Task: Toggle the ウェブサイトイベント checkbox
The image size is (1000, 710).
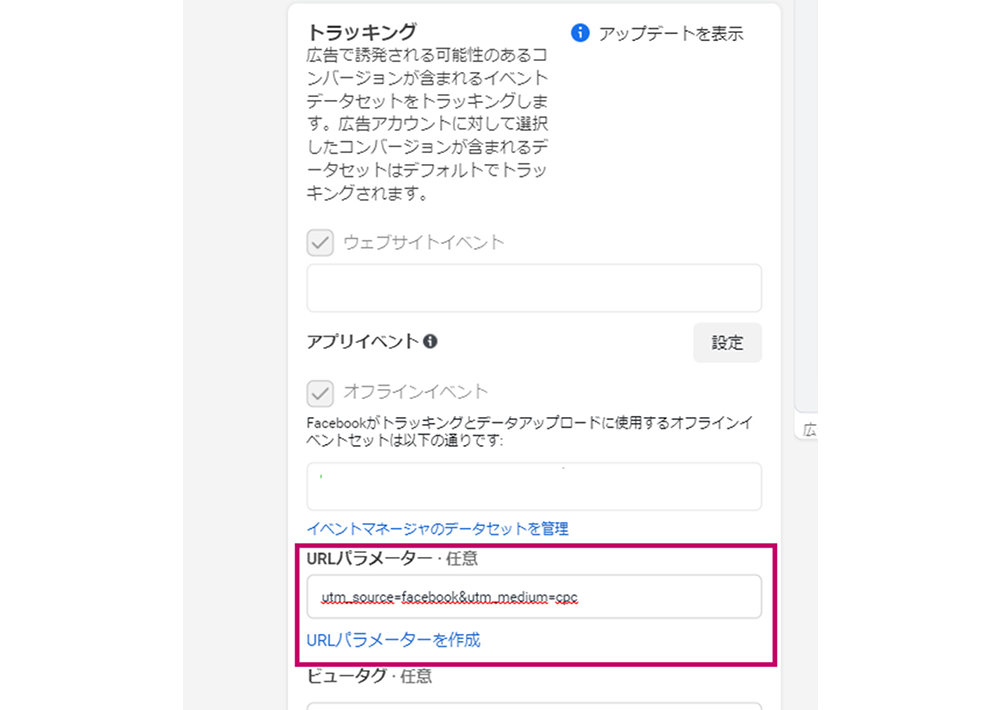Action: click(x=320, y=243)
